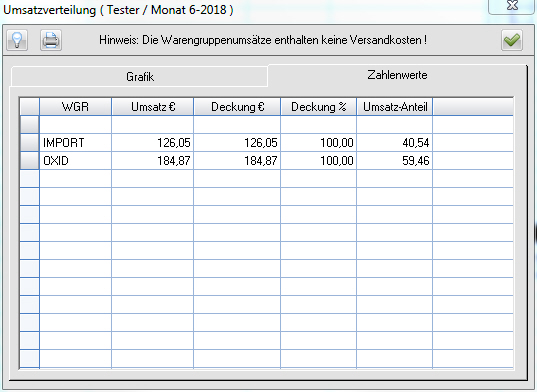This screenshot has width=537, height=392.
Task: Click Deckung % 100,00 in OXID row
Action: coord(319,161)
